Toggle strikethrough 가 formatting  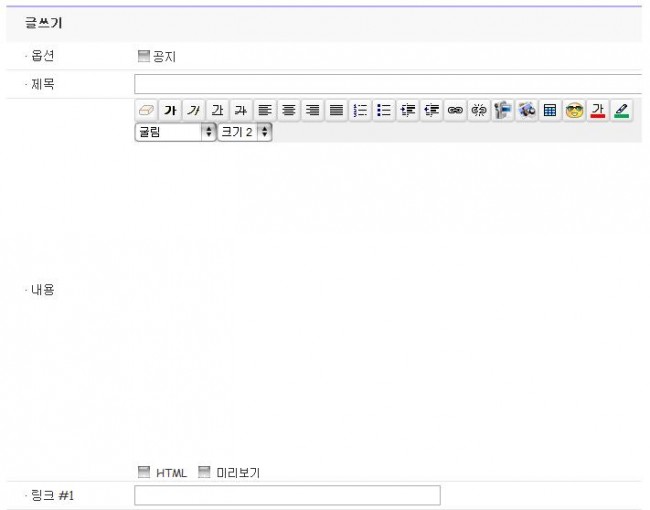click(241, 110)
